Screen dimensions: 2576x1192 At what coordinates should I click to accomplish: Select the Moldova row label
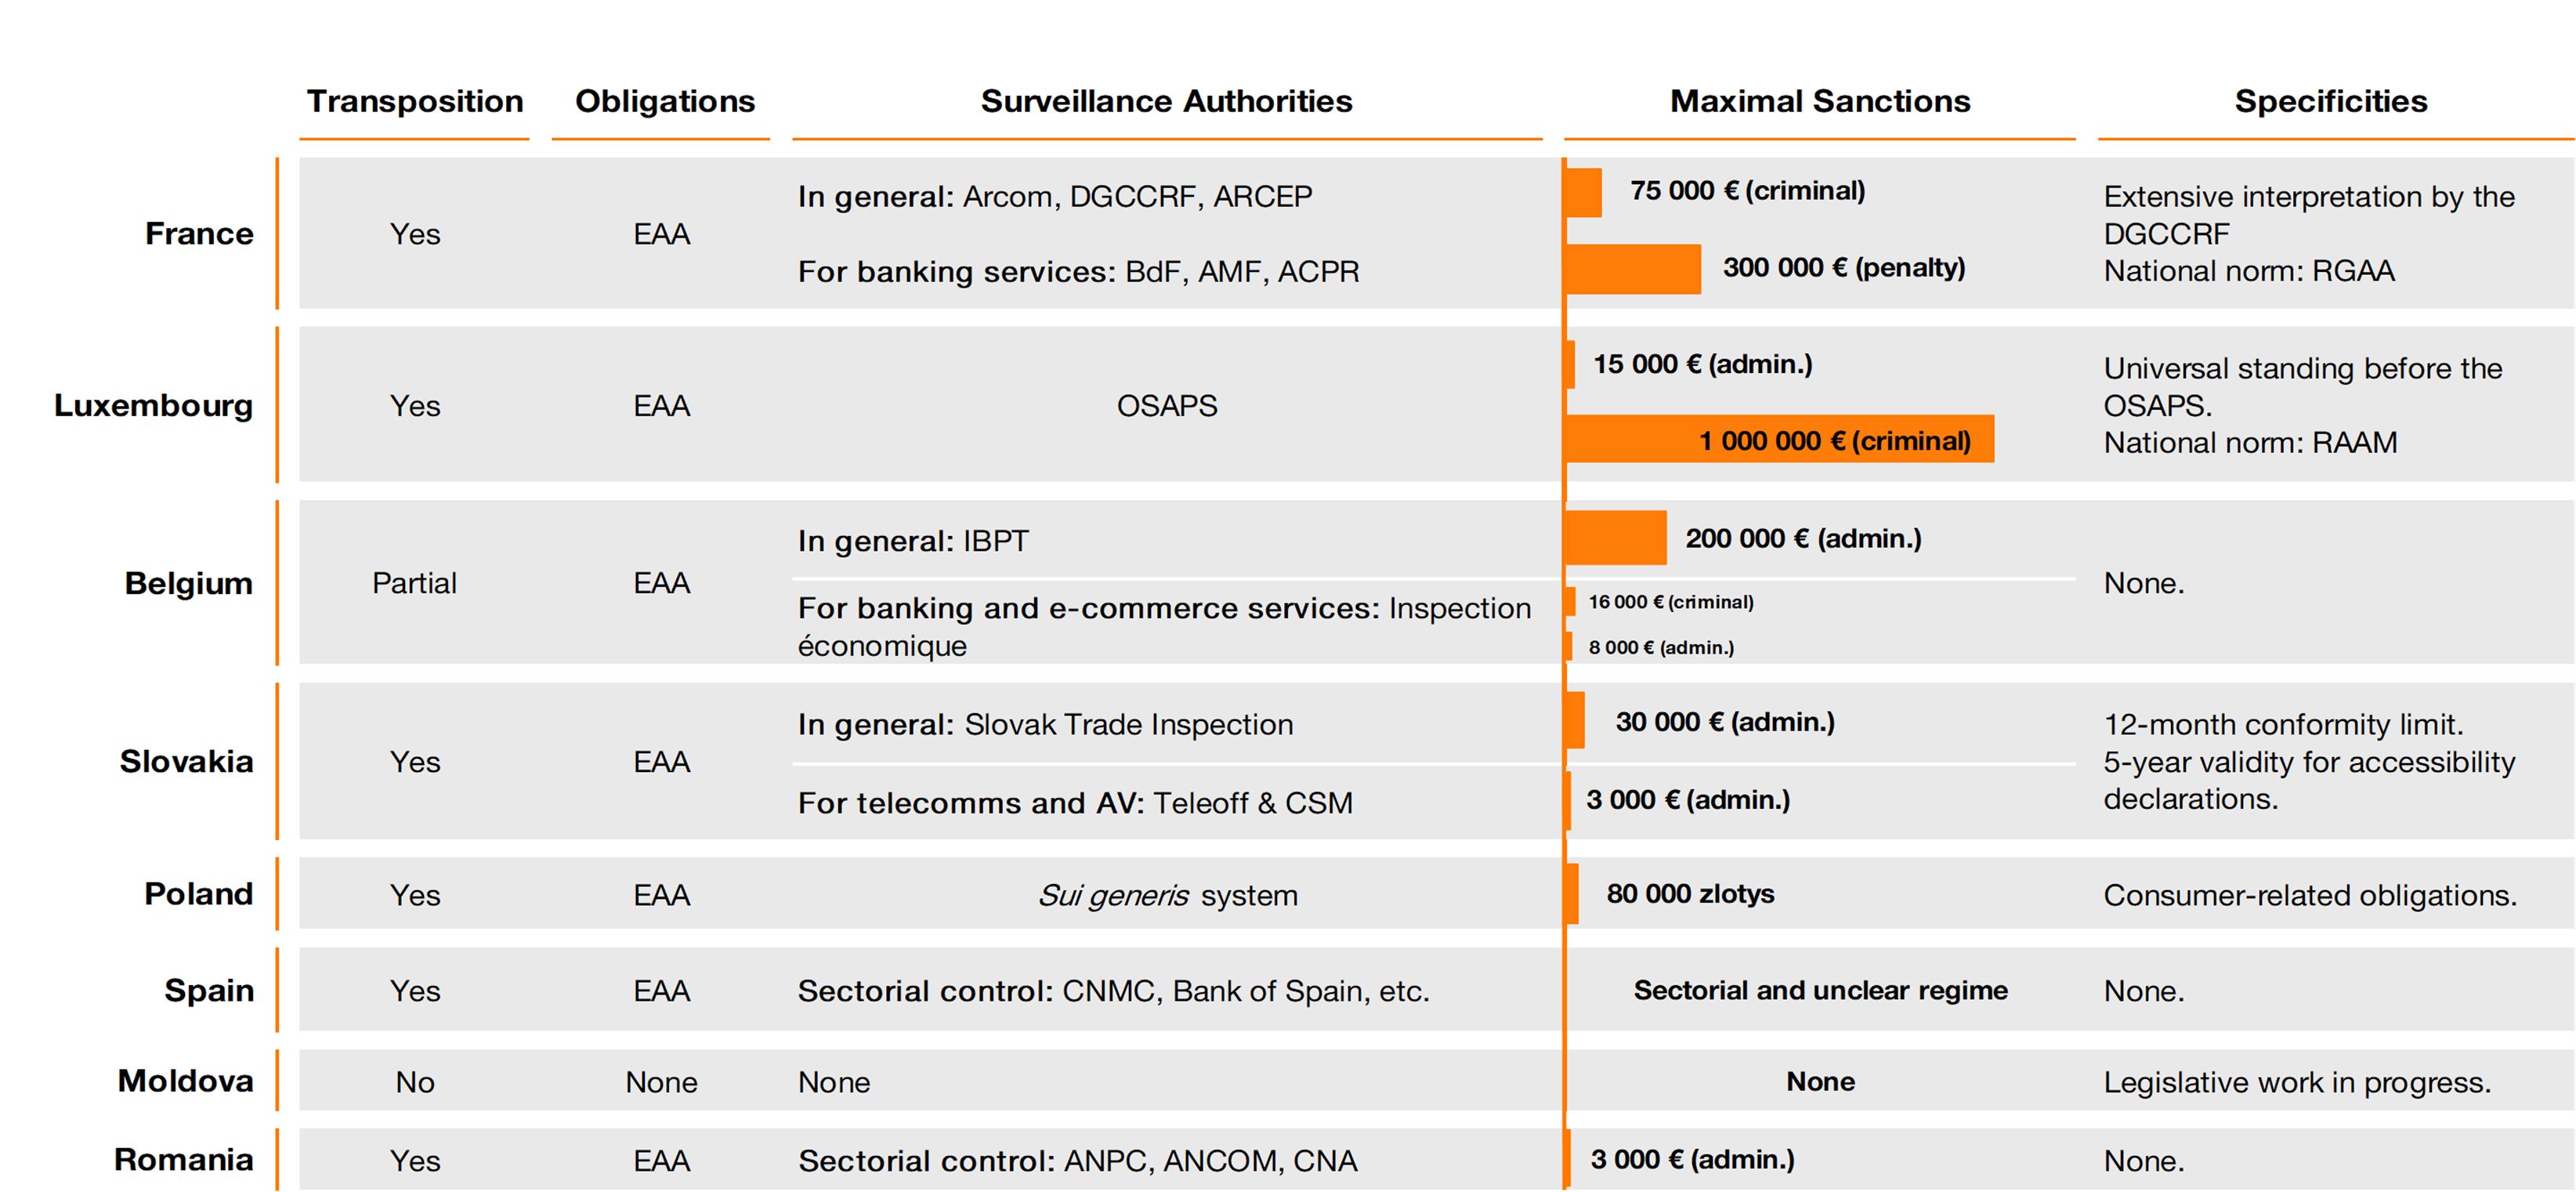[185, 1080]
